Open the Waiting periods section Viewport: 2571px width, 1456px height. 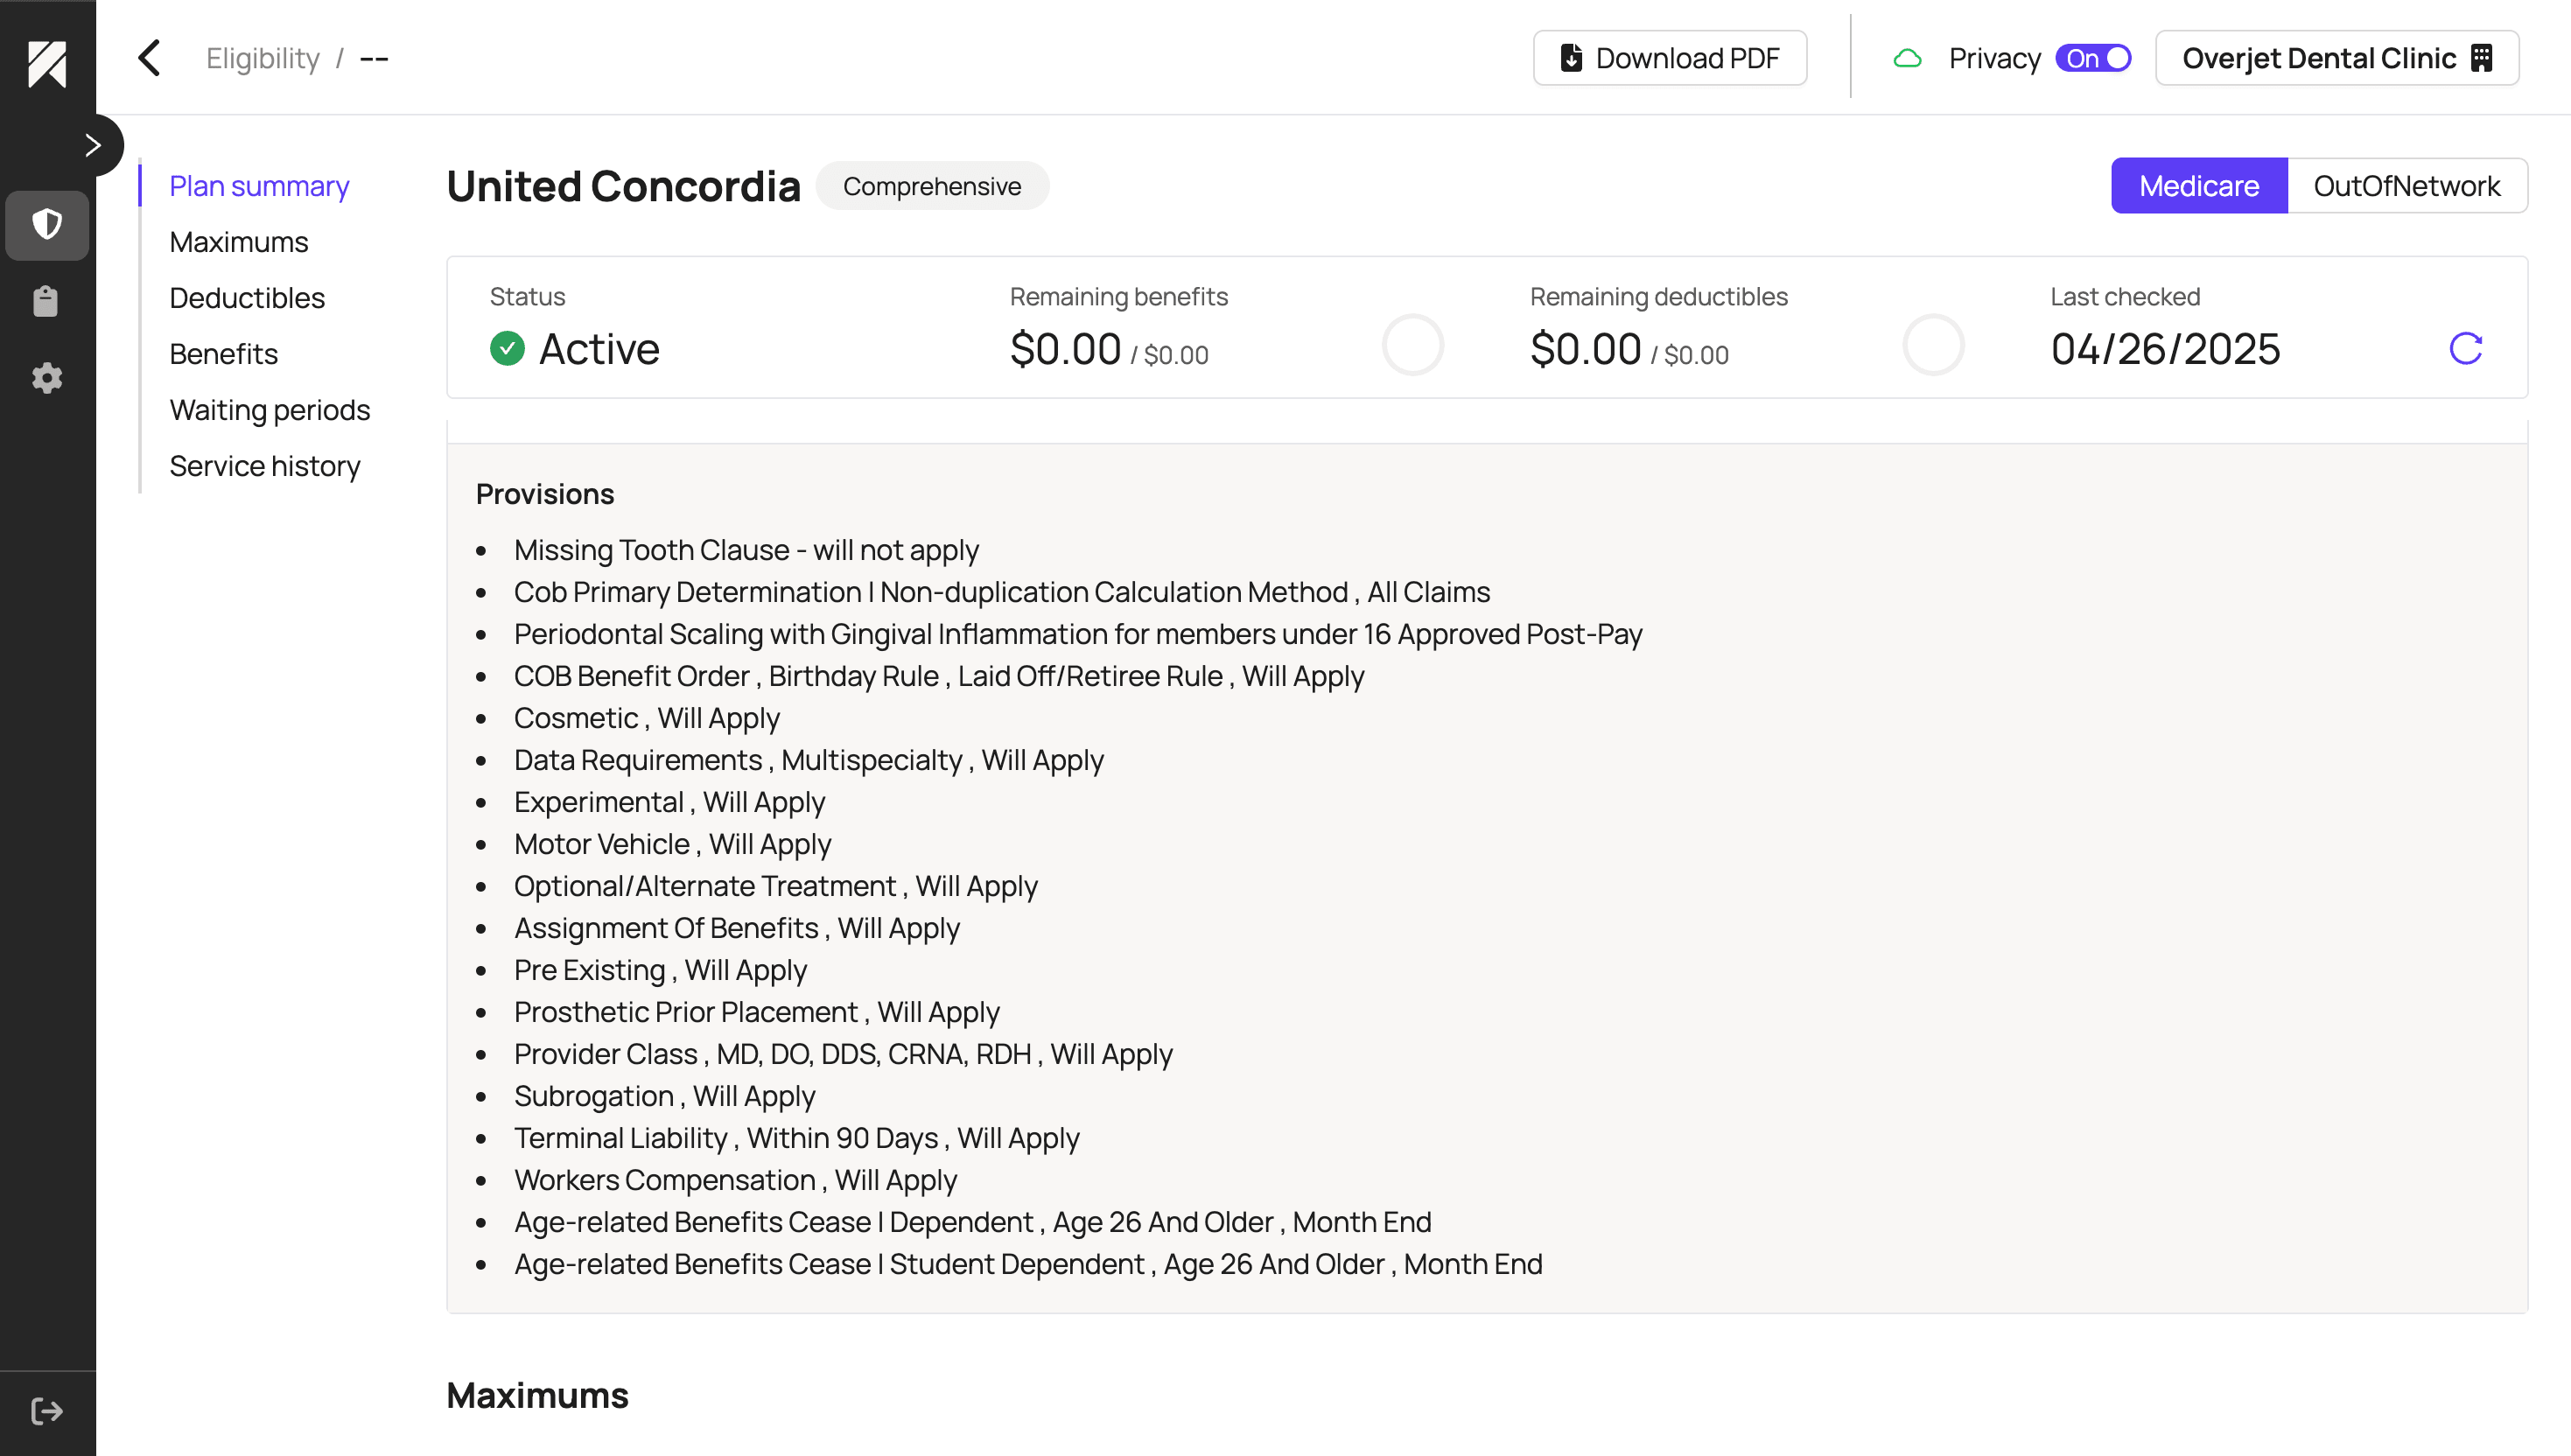[270, 409]
